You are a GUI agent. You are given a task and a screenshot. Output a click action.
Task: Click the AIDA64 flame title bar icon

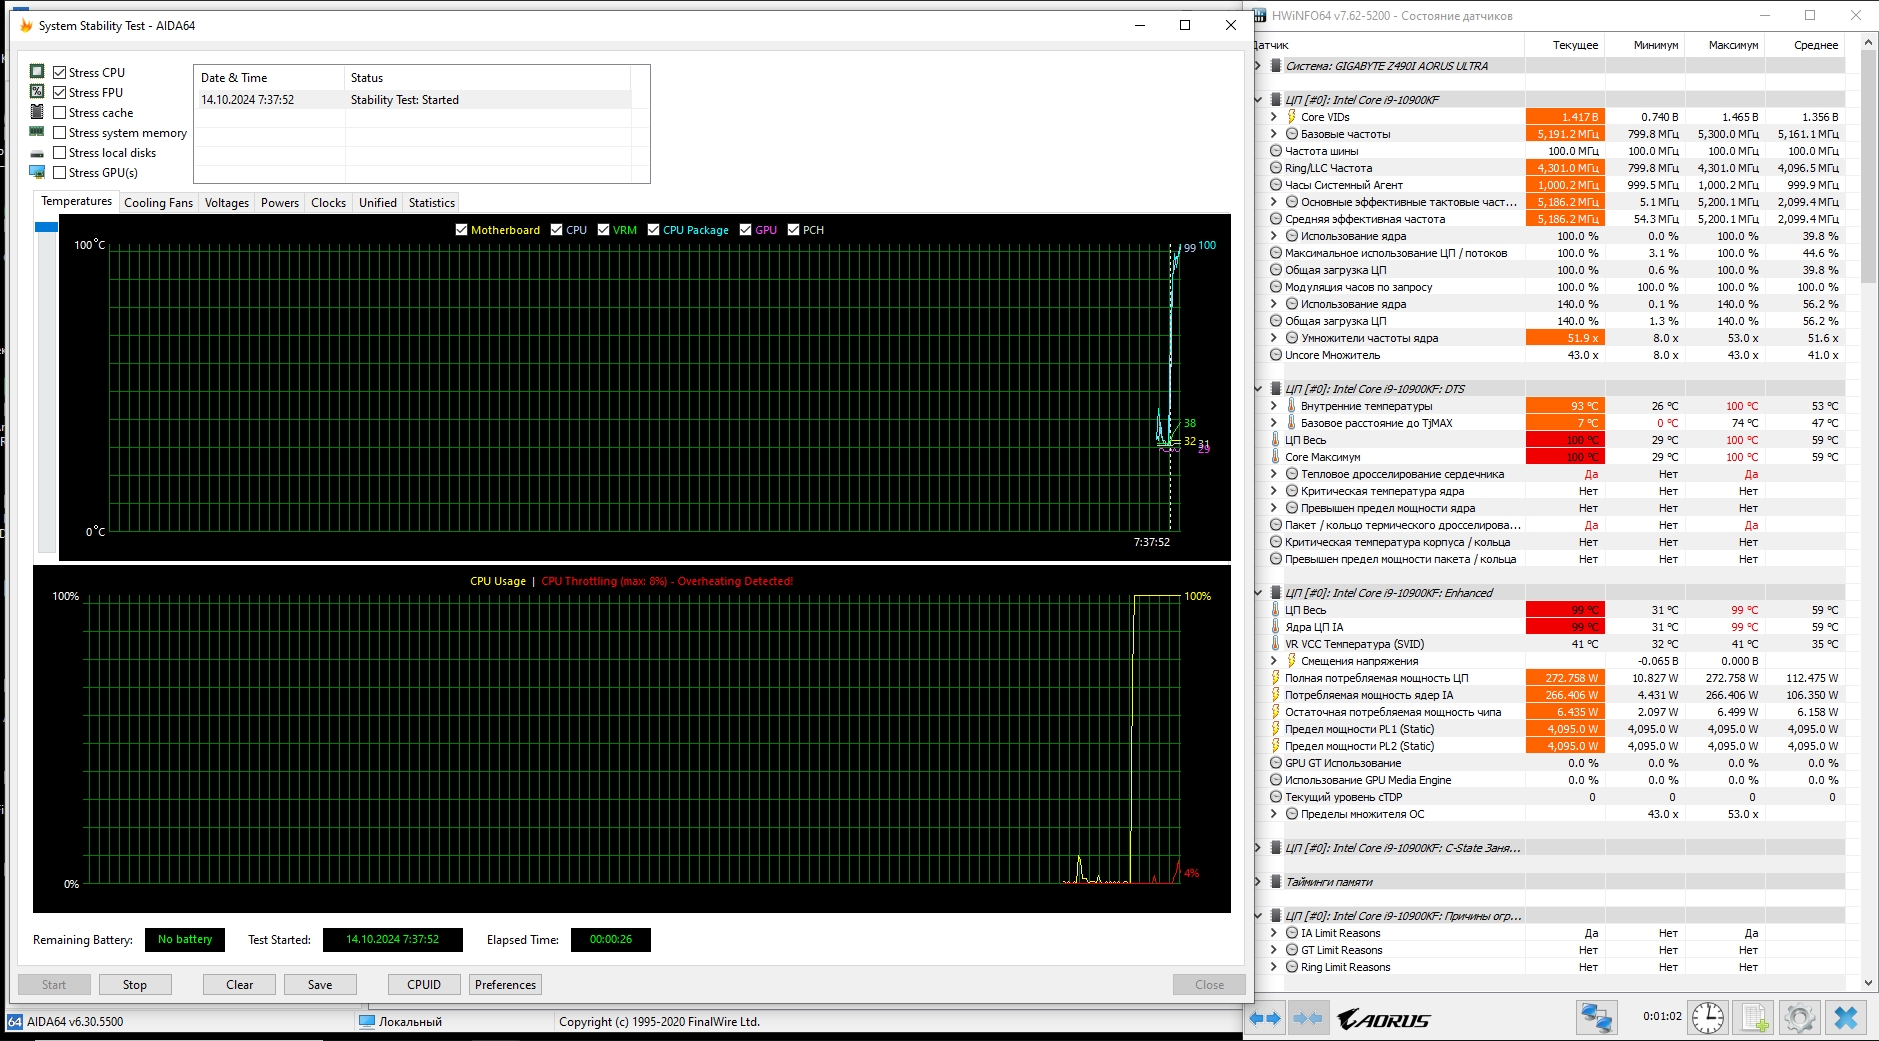pos(26,25)
